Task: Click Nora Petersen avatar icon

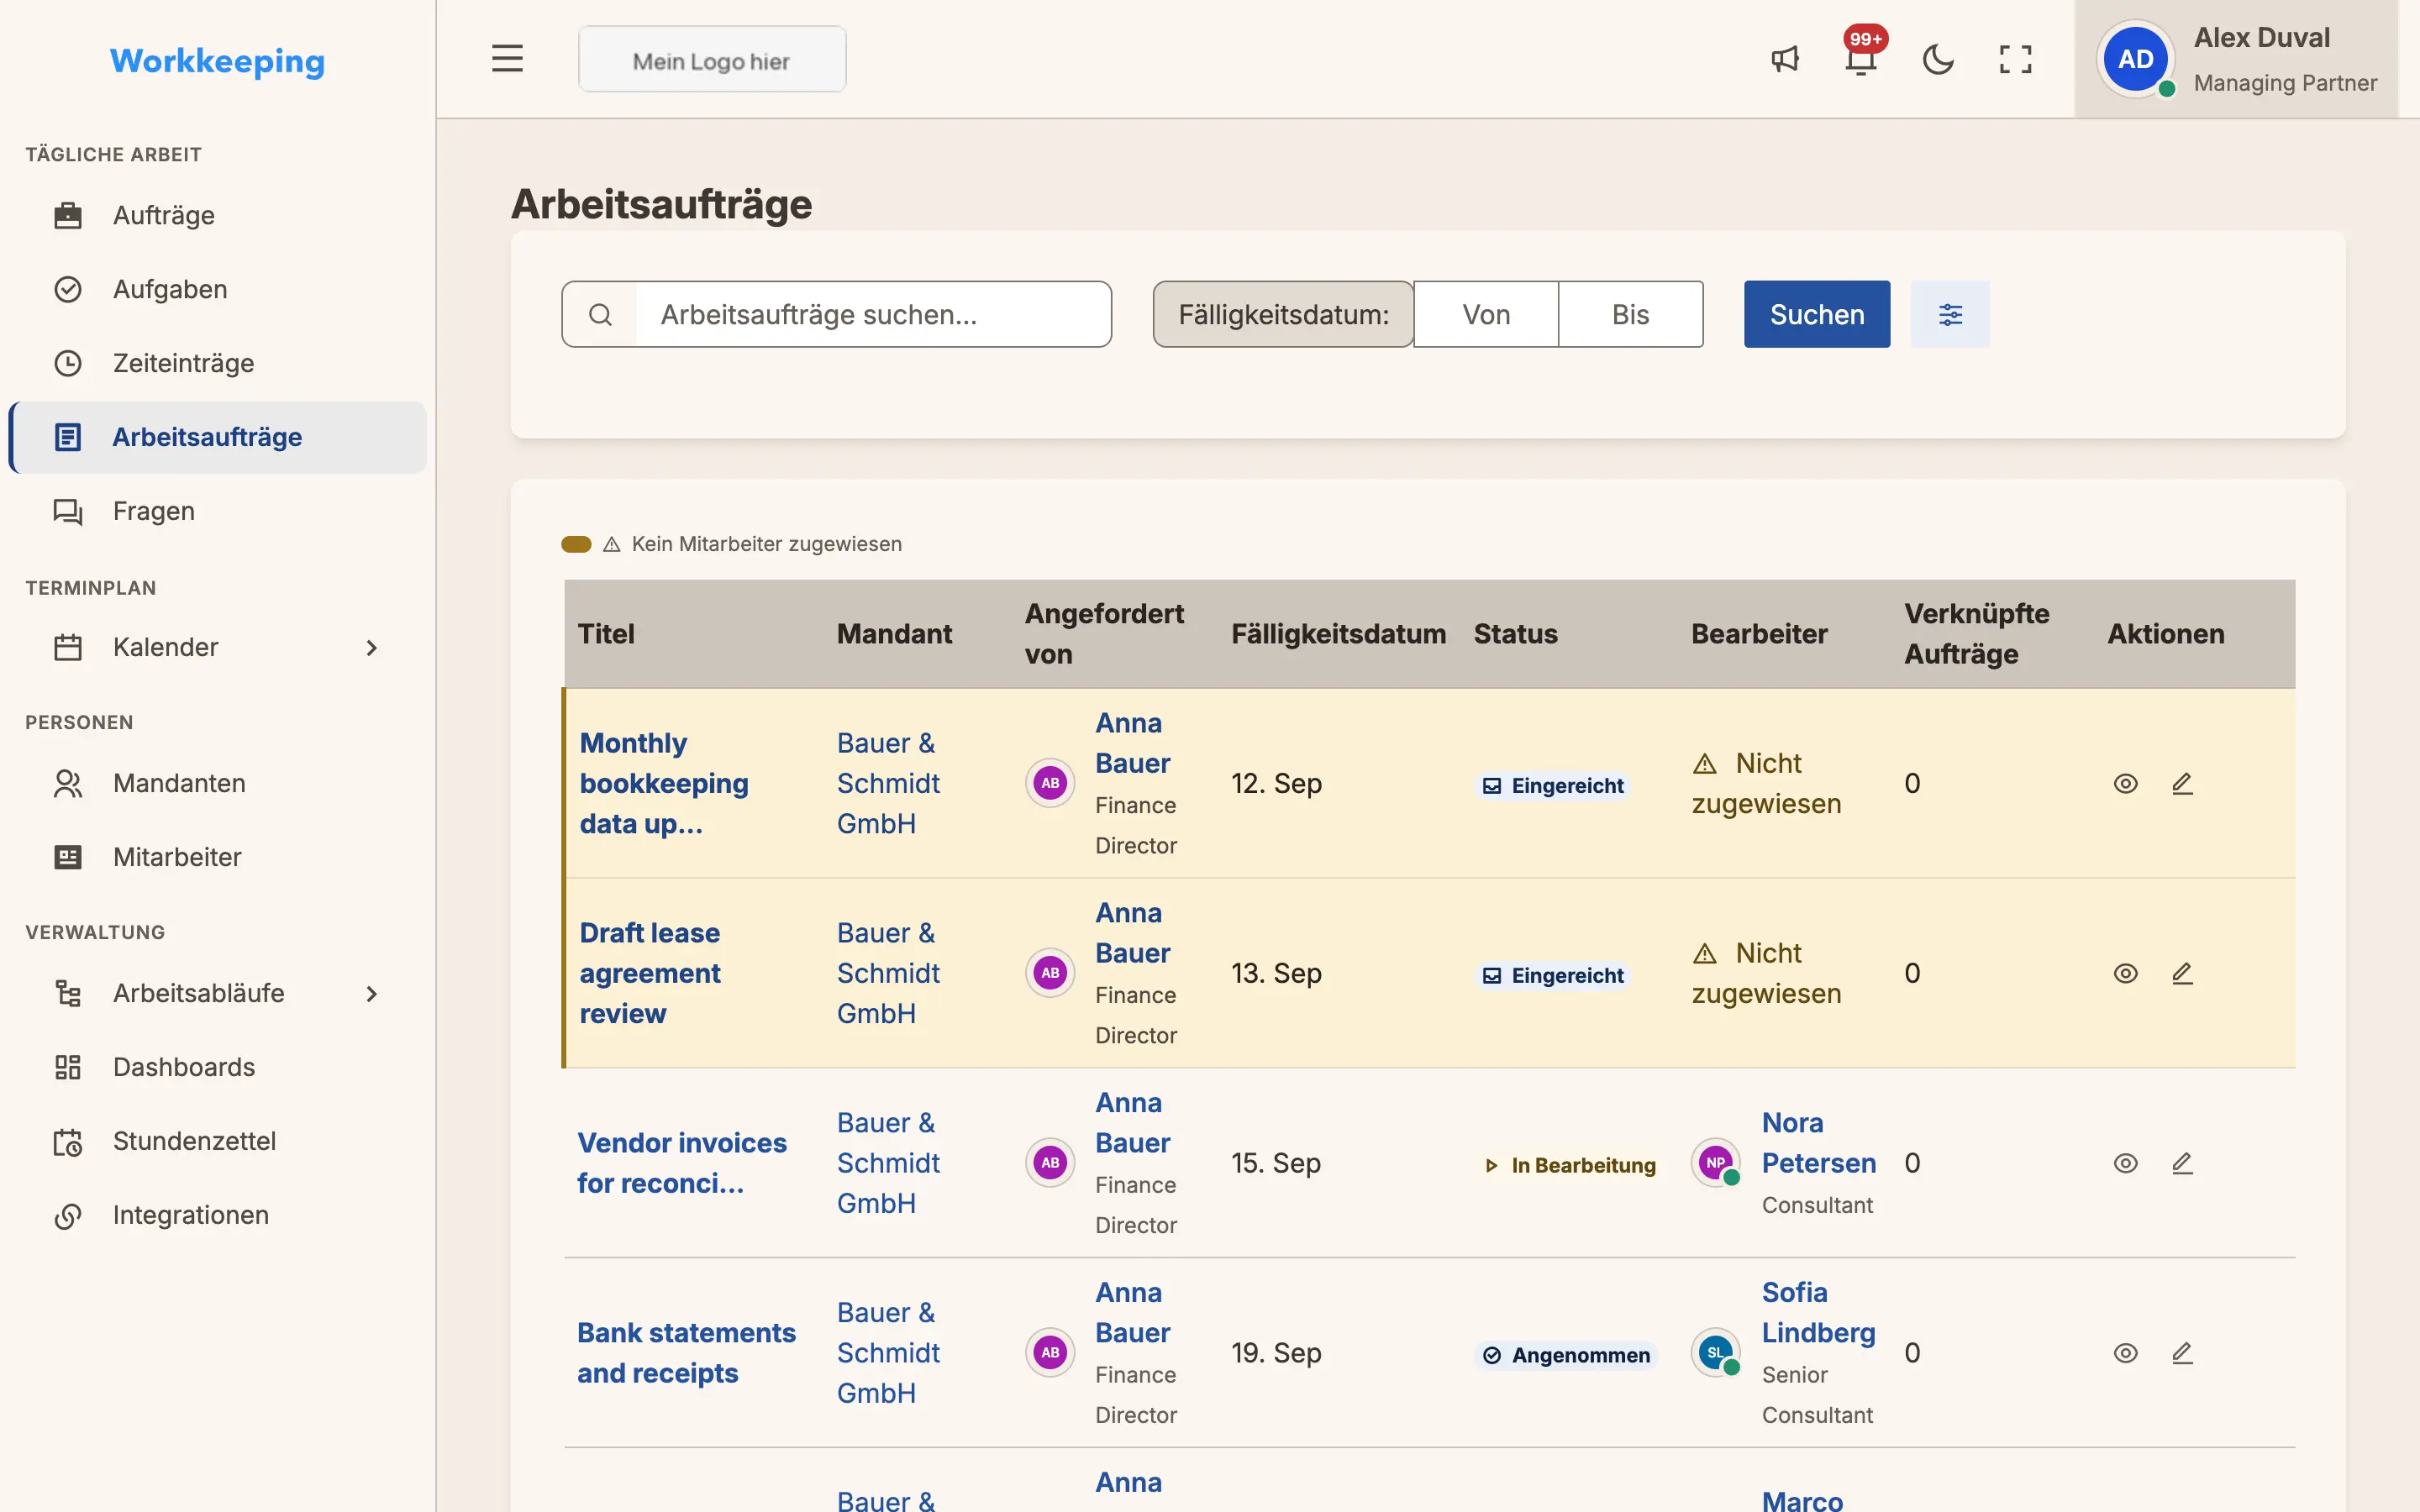Action: 1716,1162
